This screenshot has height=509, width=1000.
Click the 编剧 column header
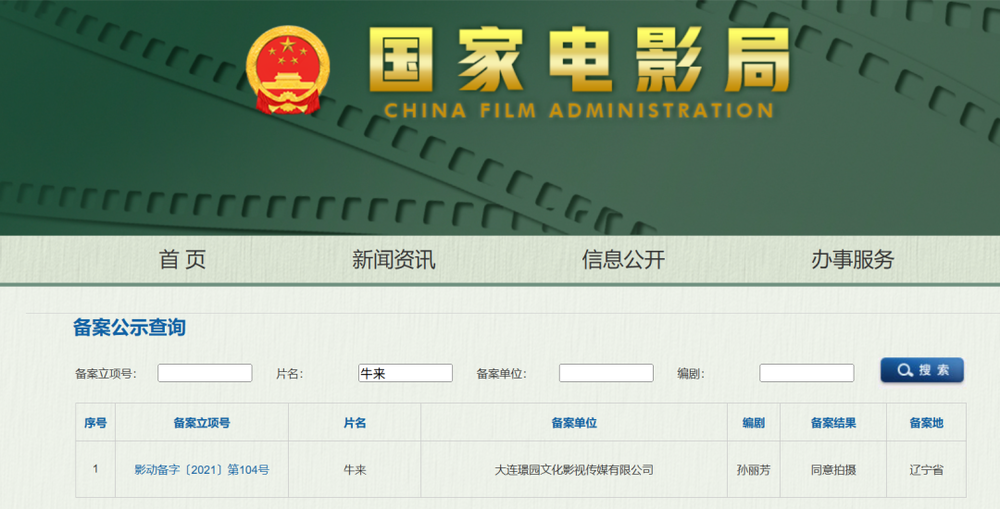[x=754, y=423]
